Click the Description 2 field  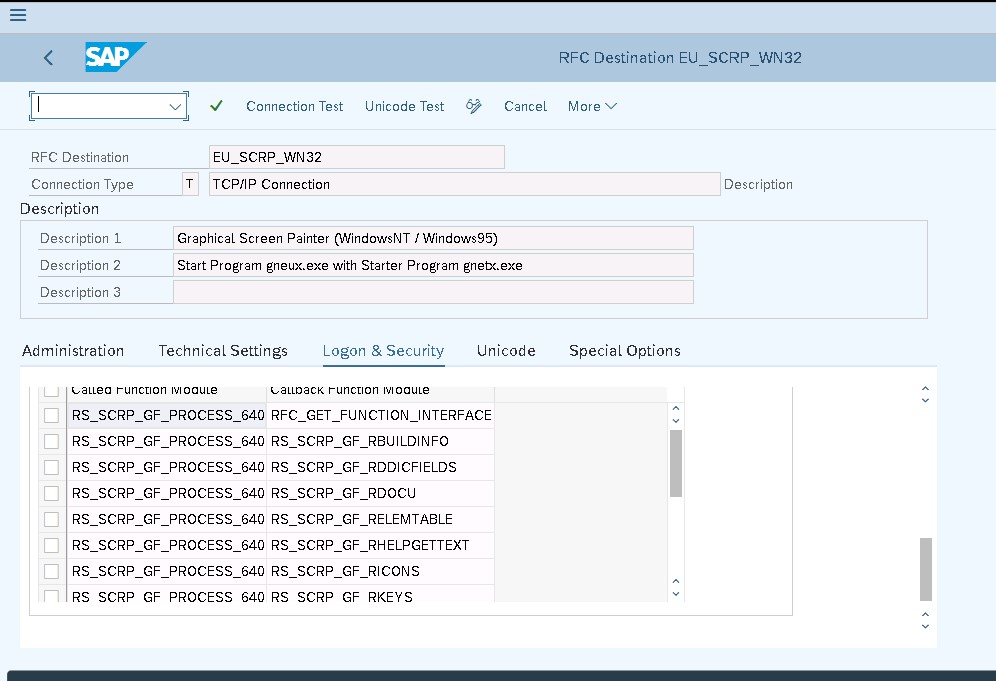[433, 266]
